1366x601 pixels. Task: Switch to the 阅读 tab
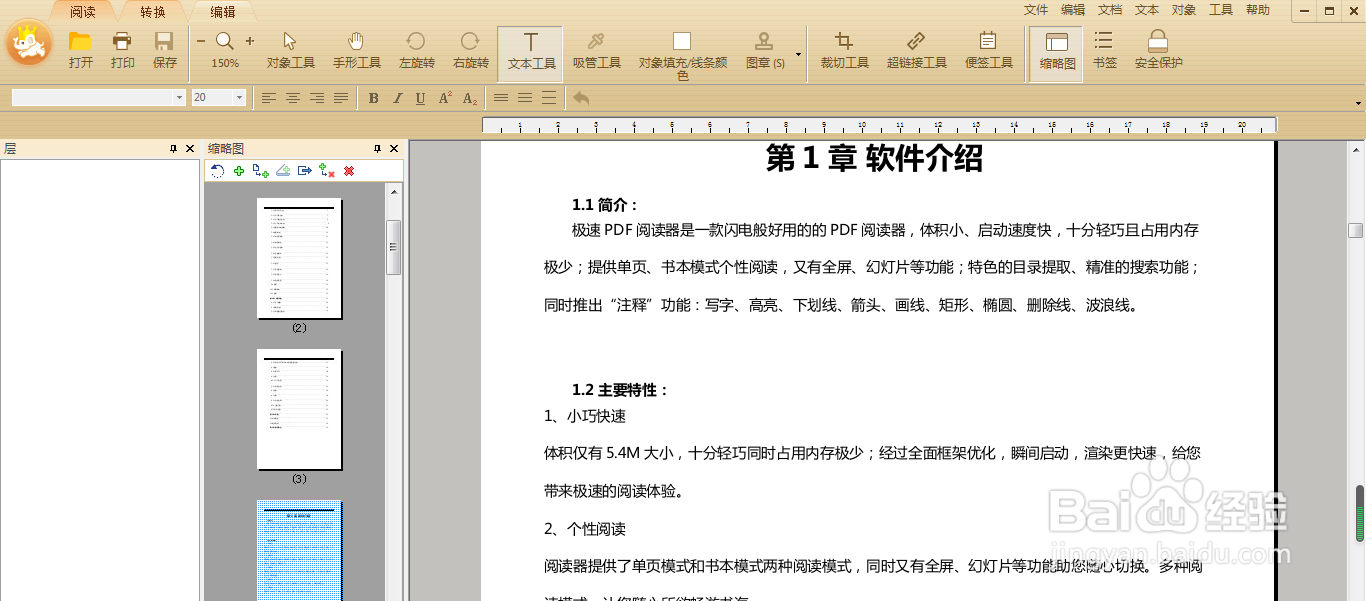click(83, 12)
